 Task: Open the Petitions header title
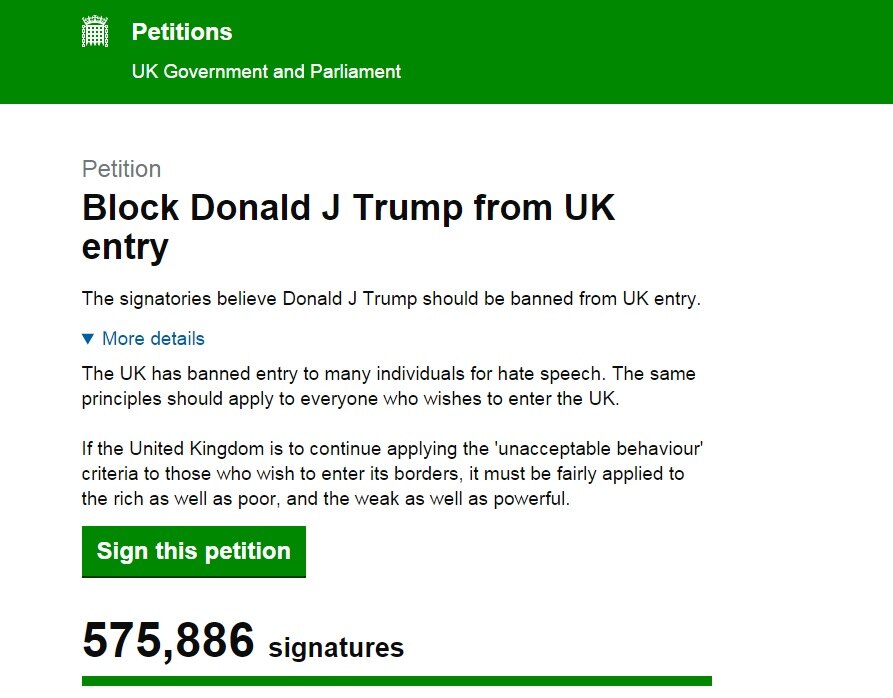(x=181, y=31)
